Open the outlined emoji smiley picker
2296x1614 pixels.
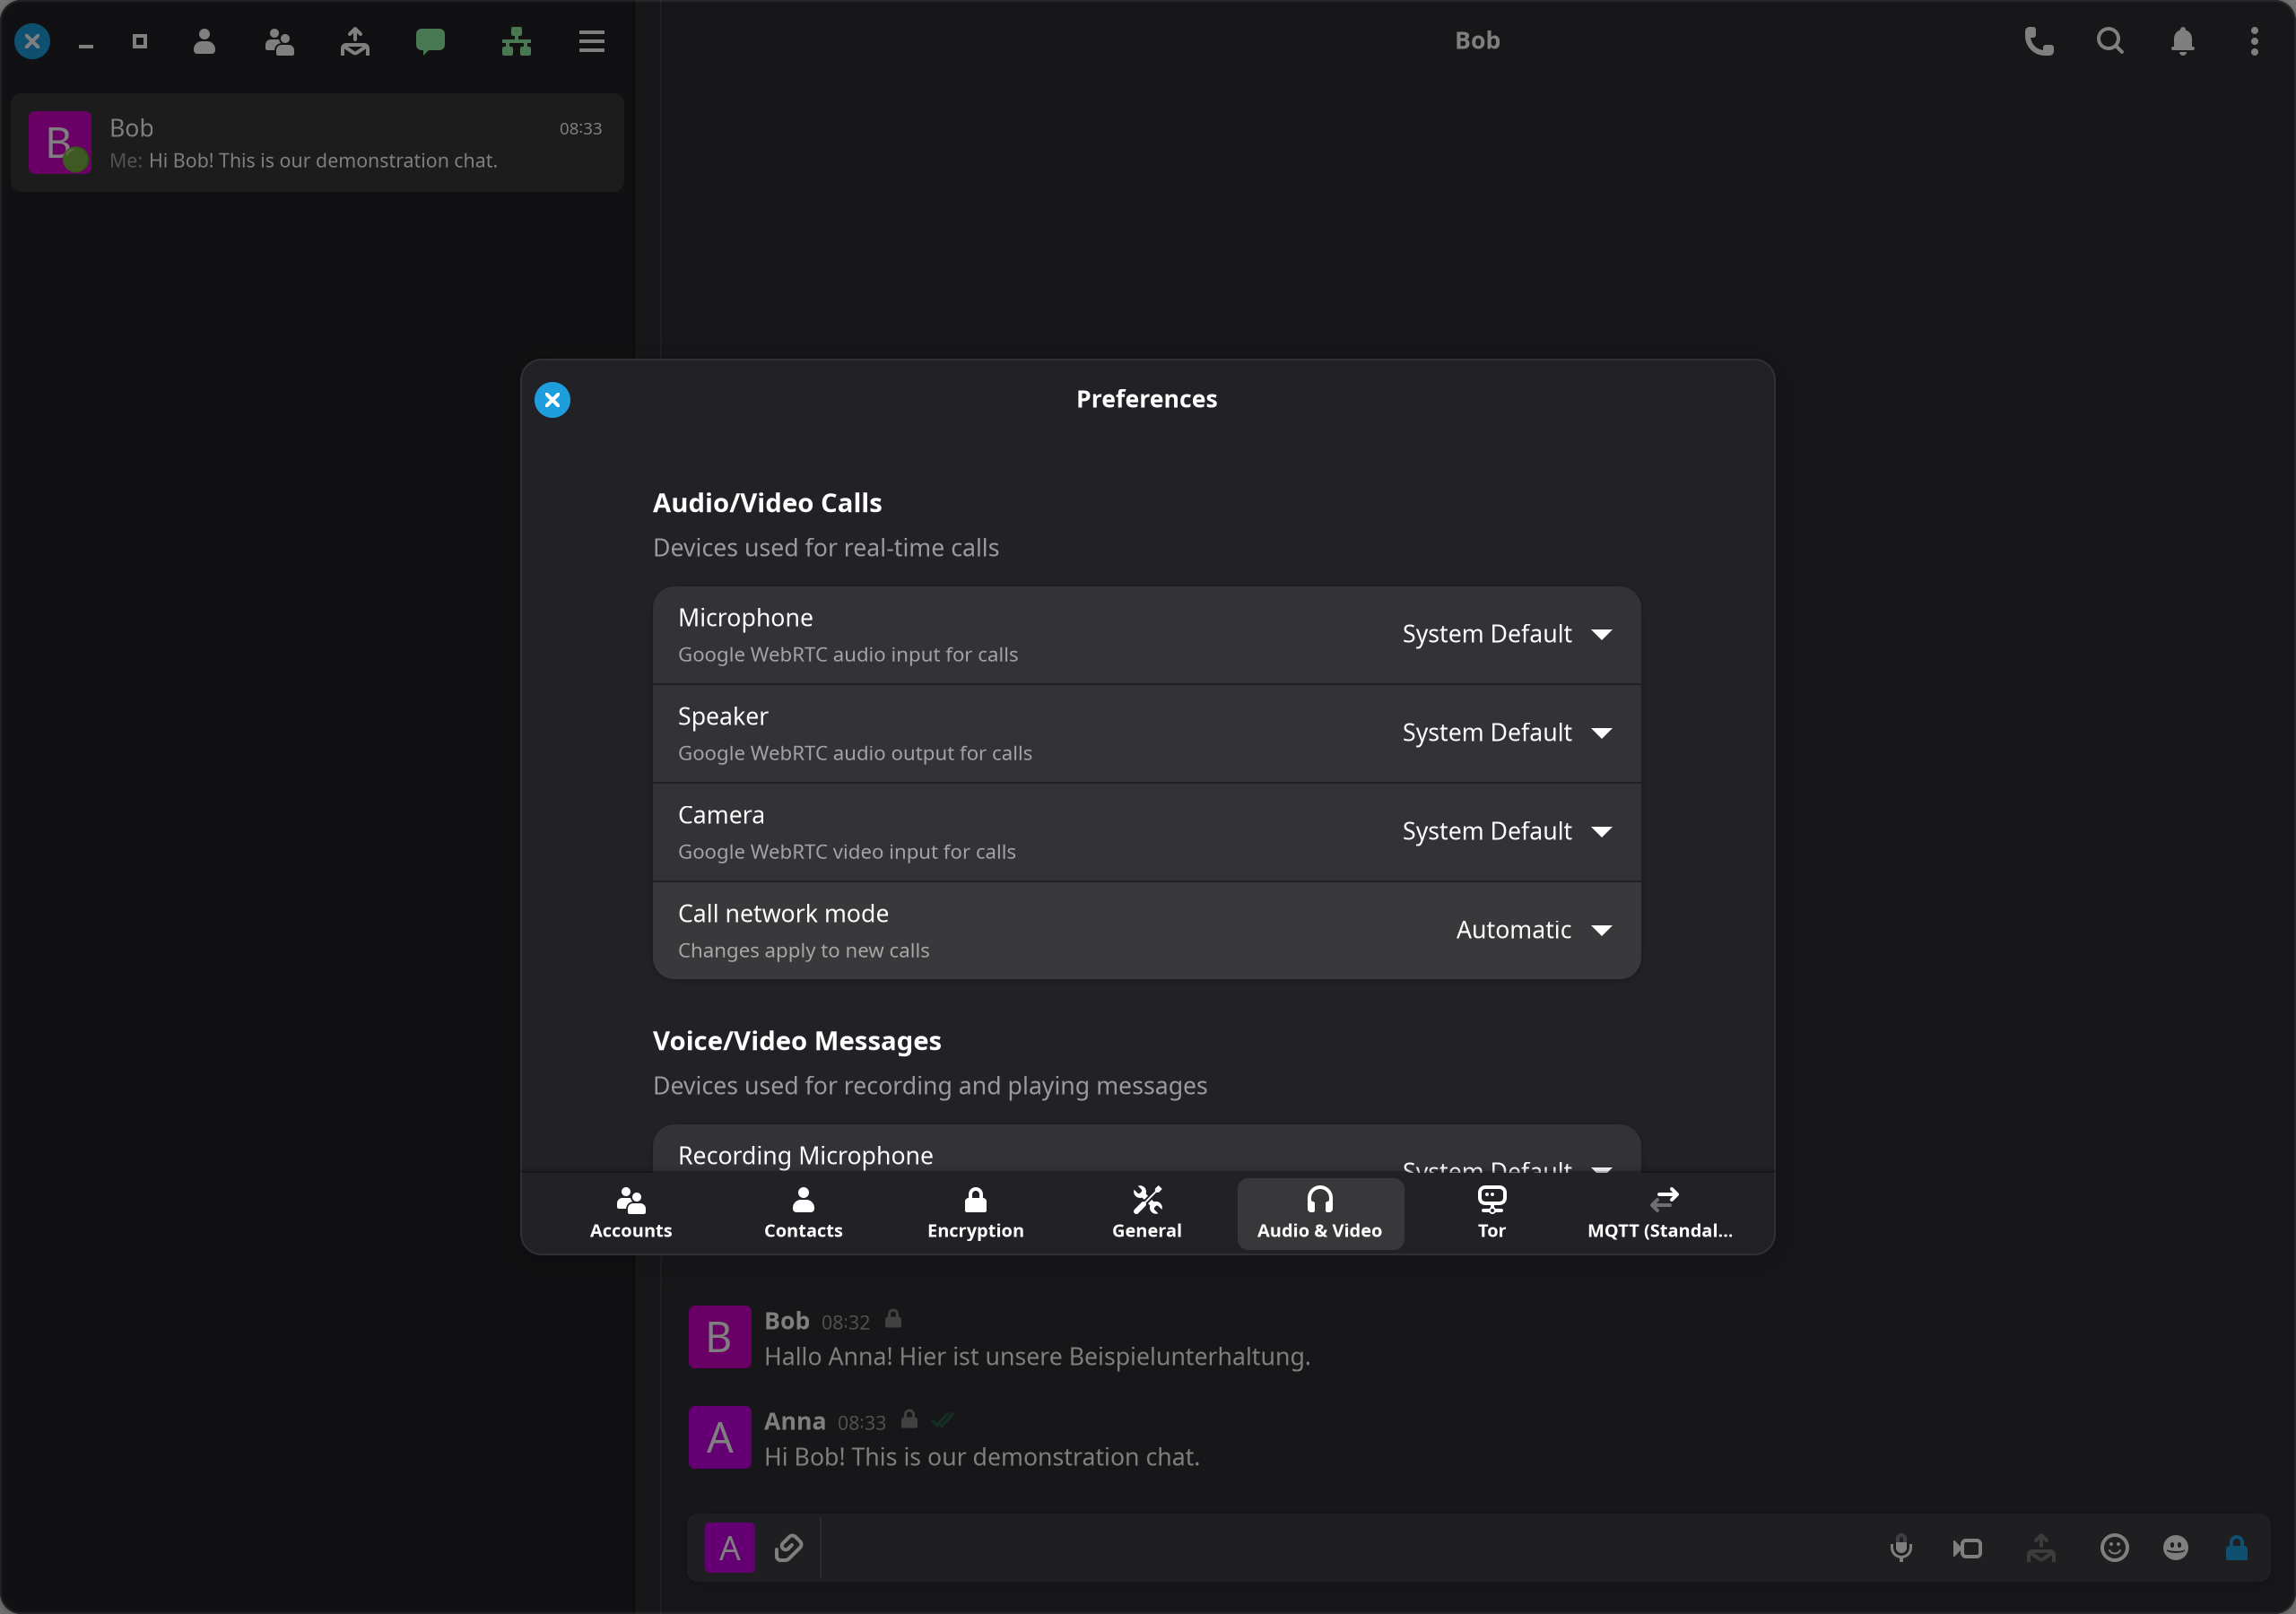coord(2114,1548)
